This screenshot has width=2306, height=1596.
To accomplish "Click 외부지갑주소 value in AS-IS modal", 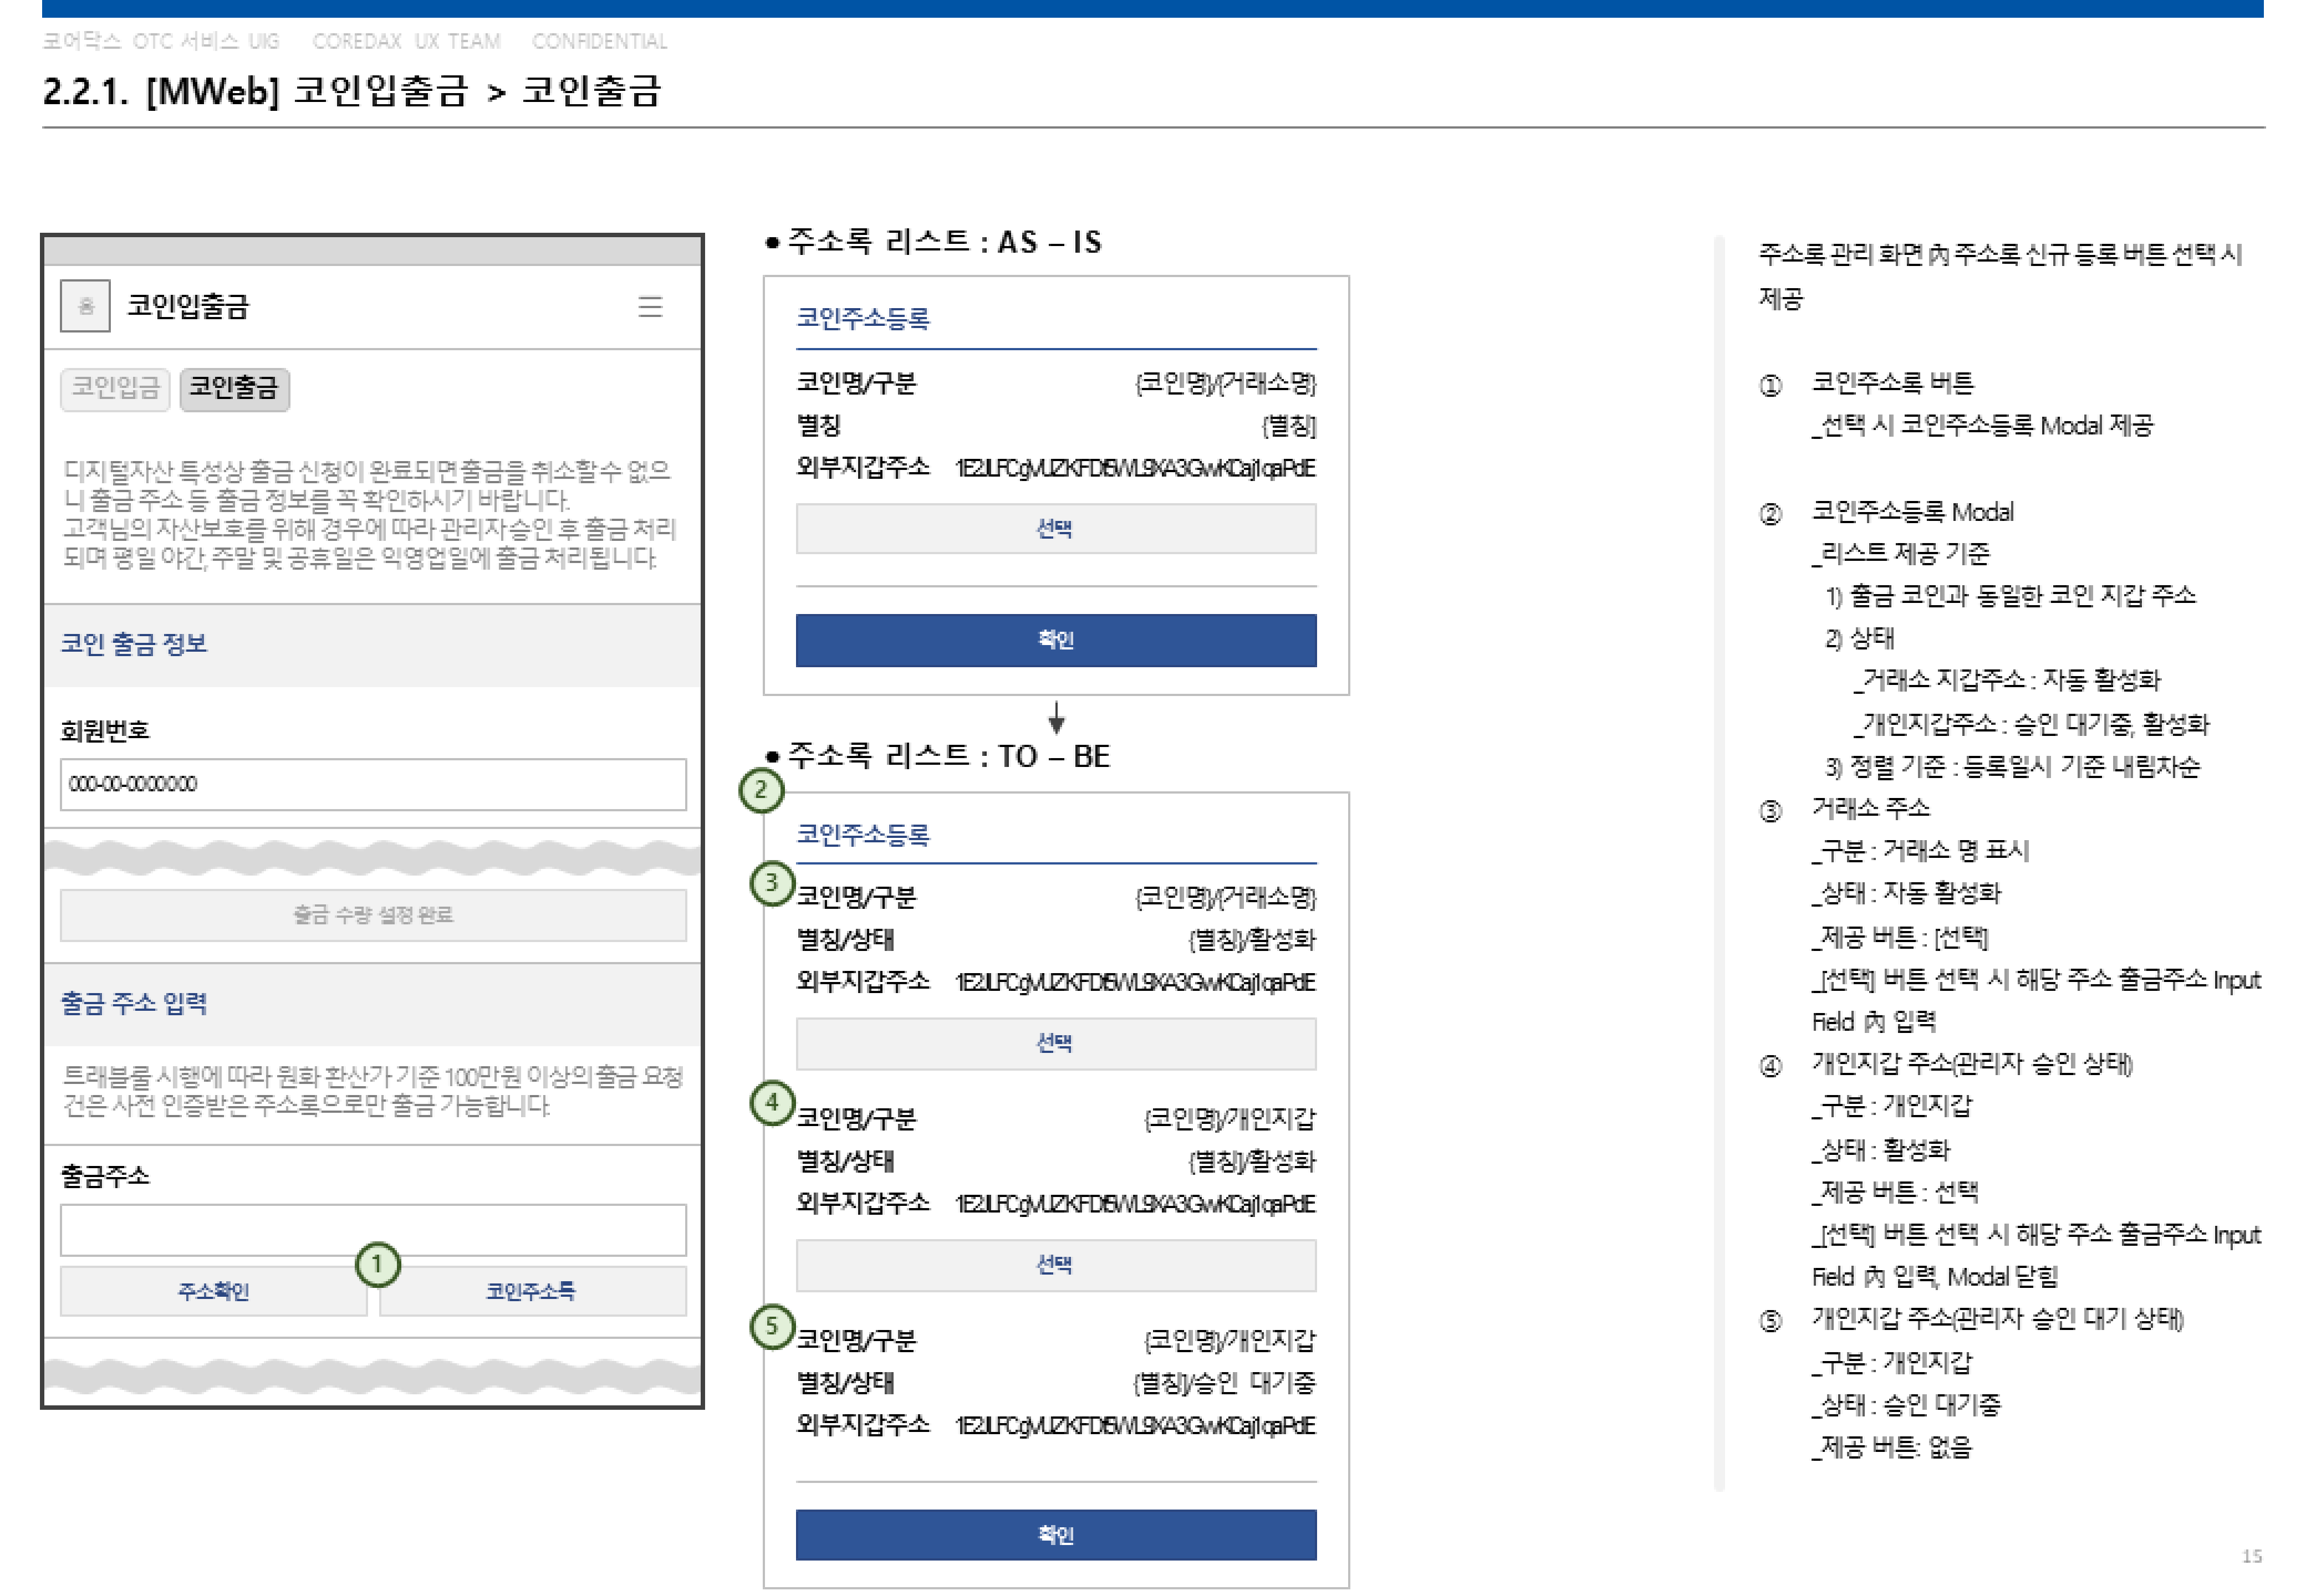I will (x=1135, y=468).
